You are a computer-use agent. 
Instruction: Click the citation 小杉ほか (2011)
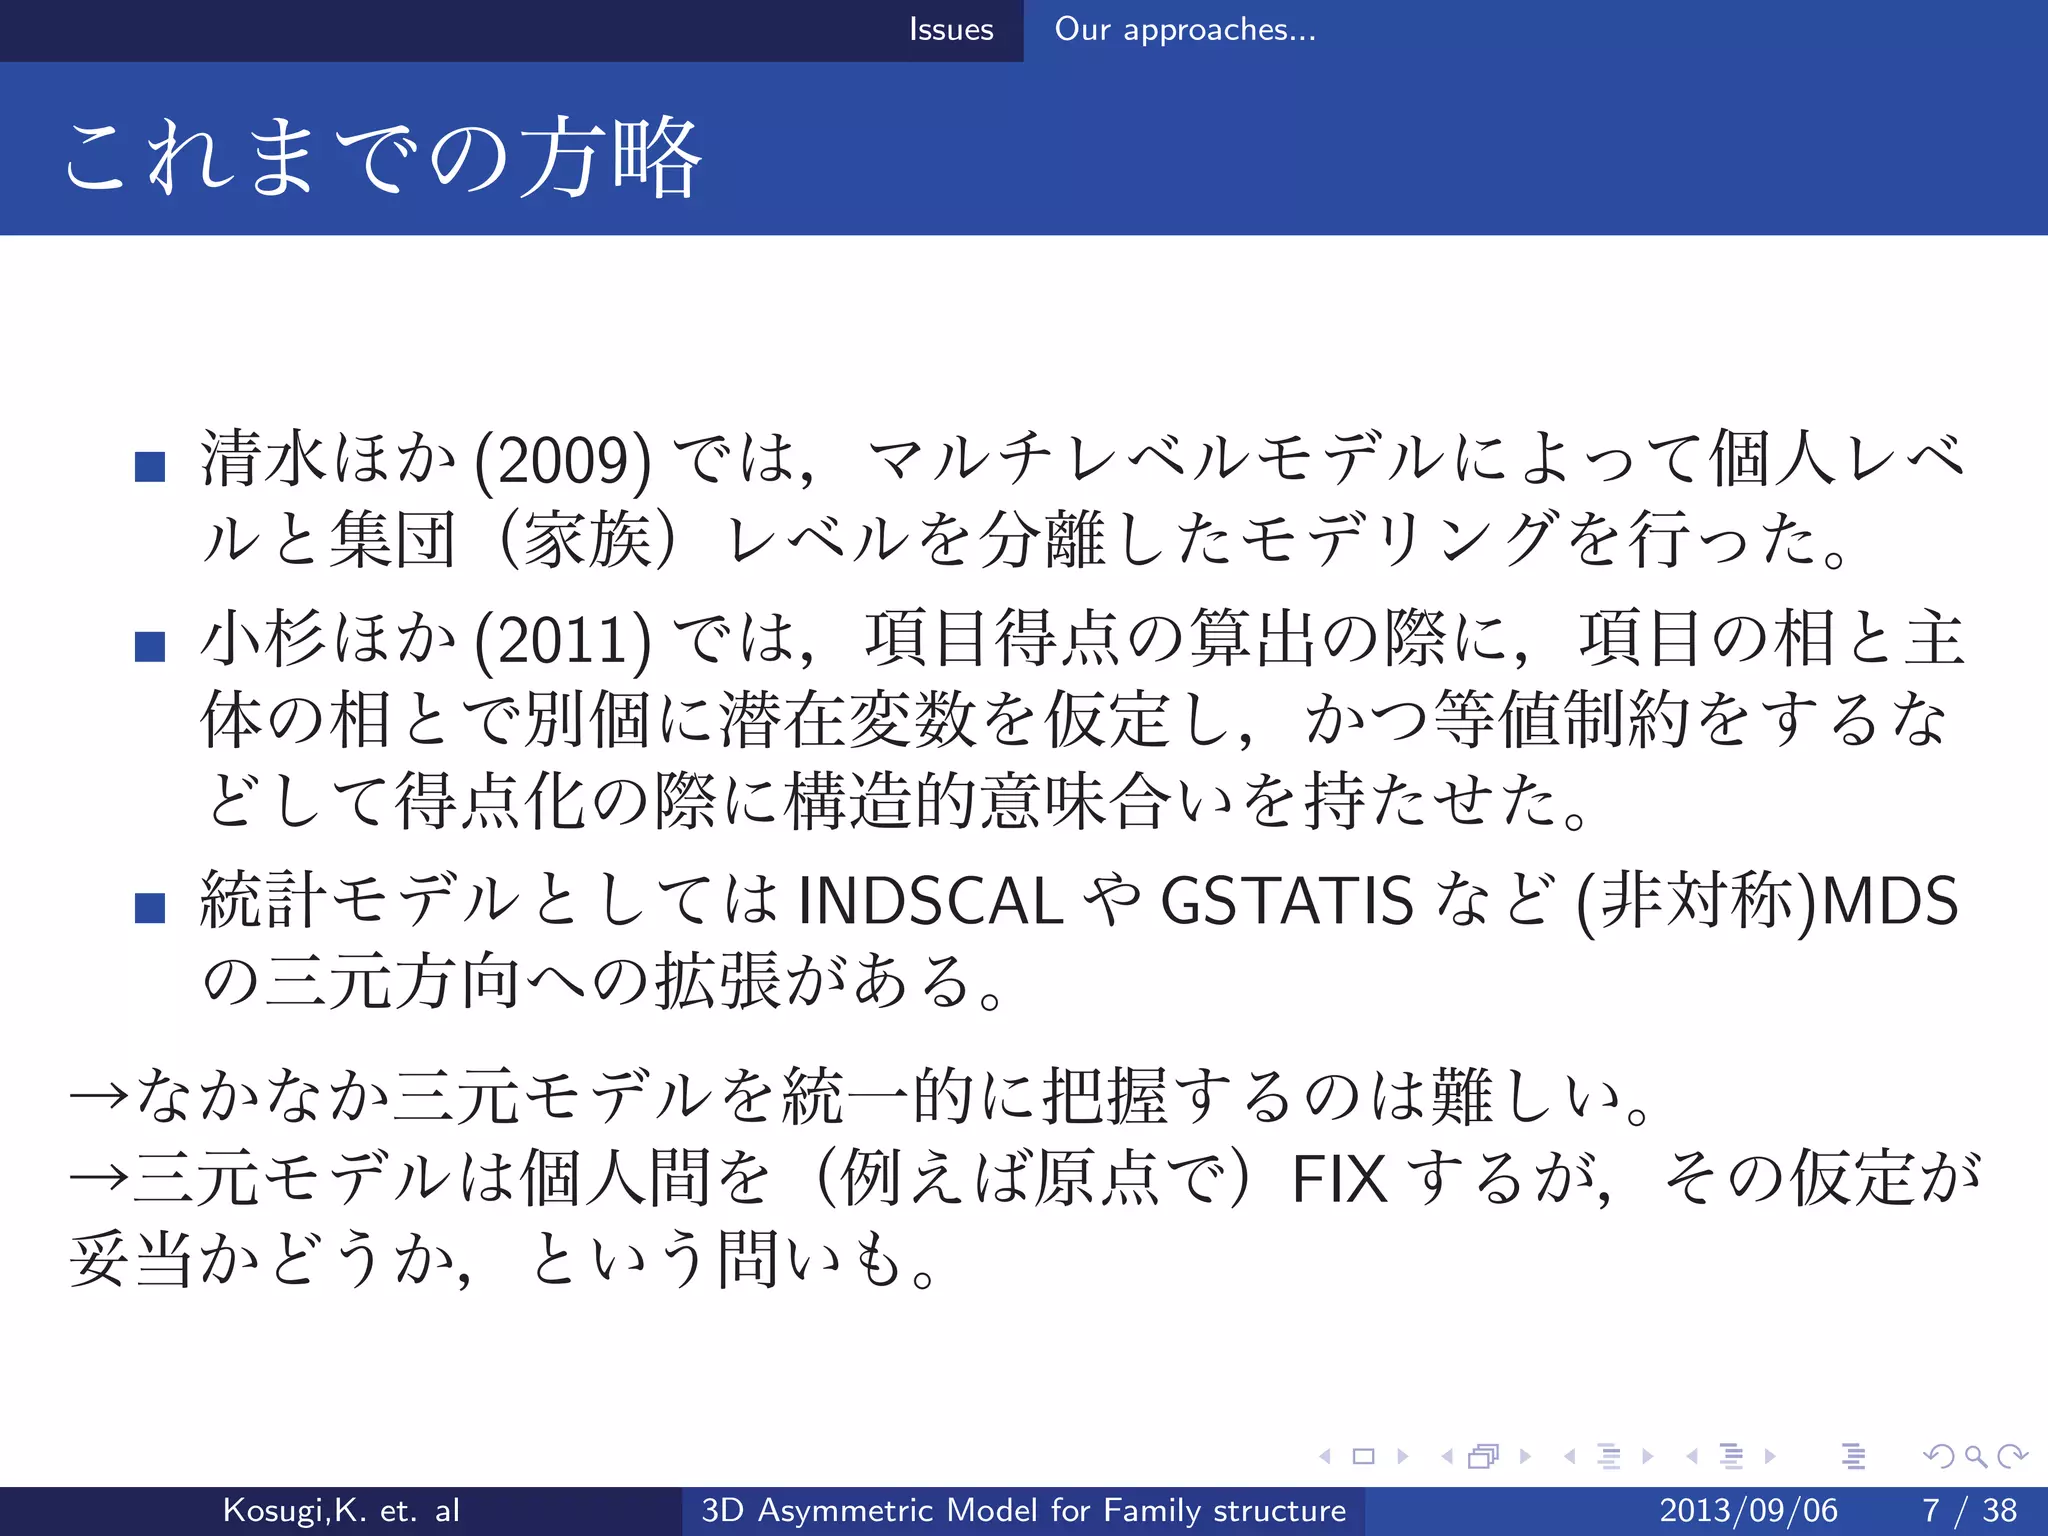(x=427, y=639)
